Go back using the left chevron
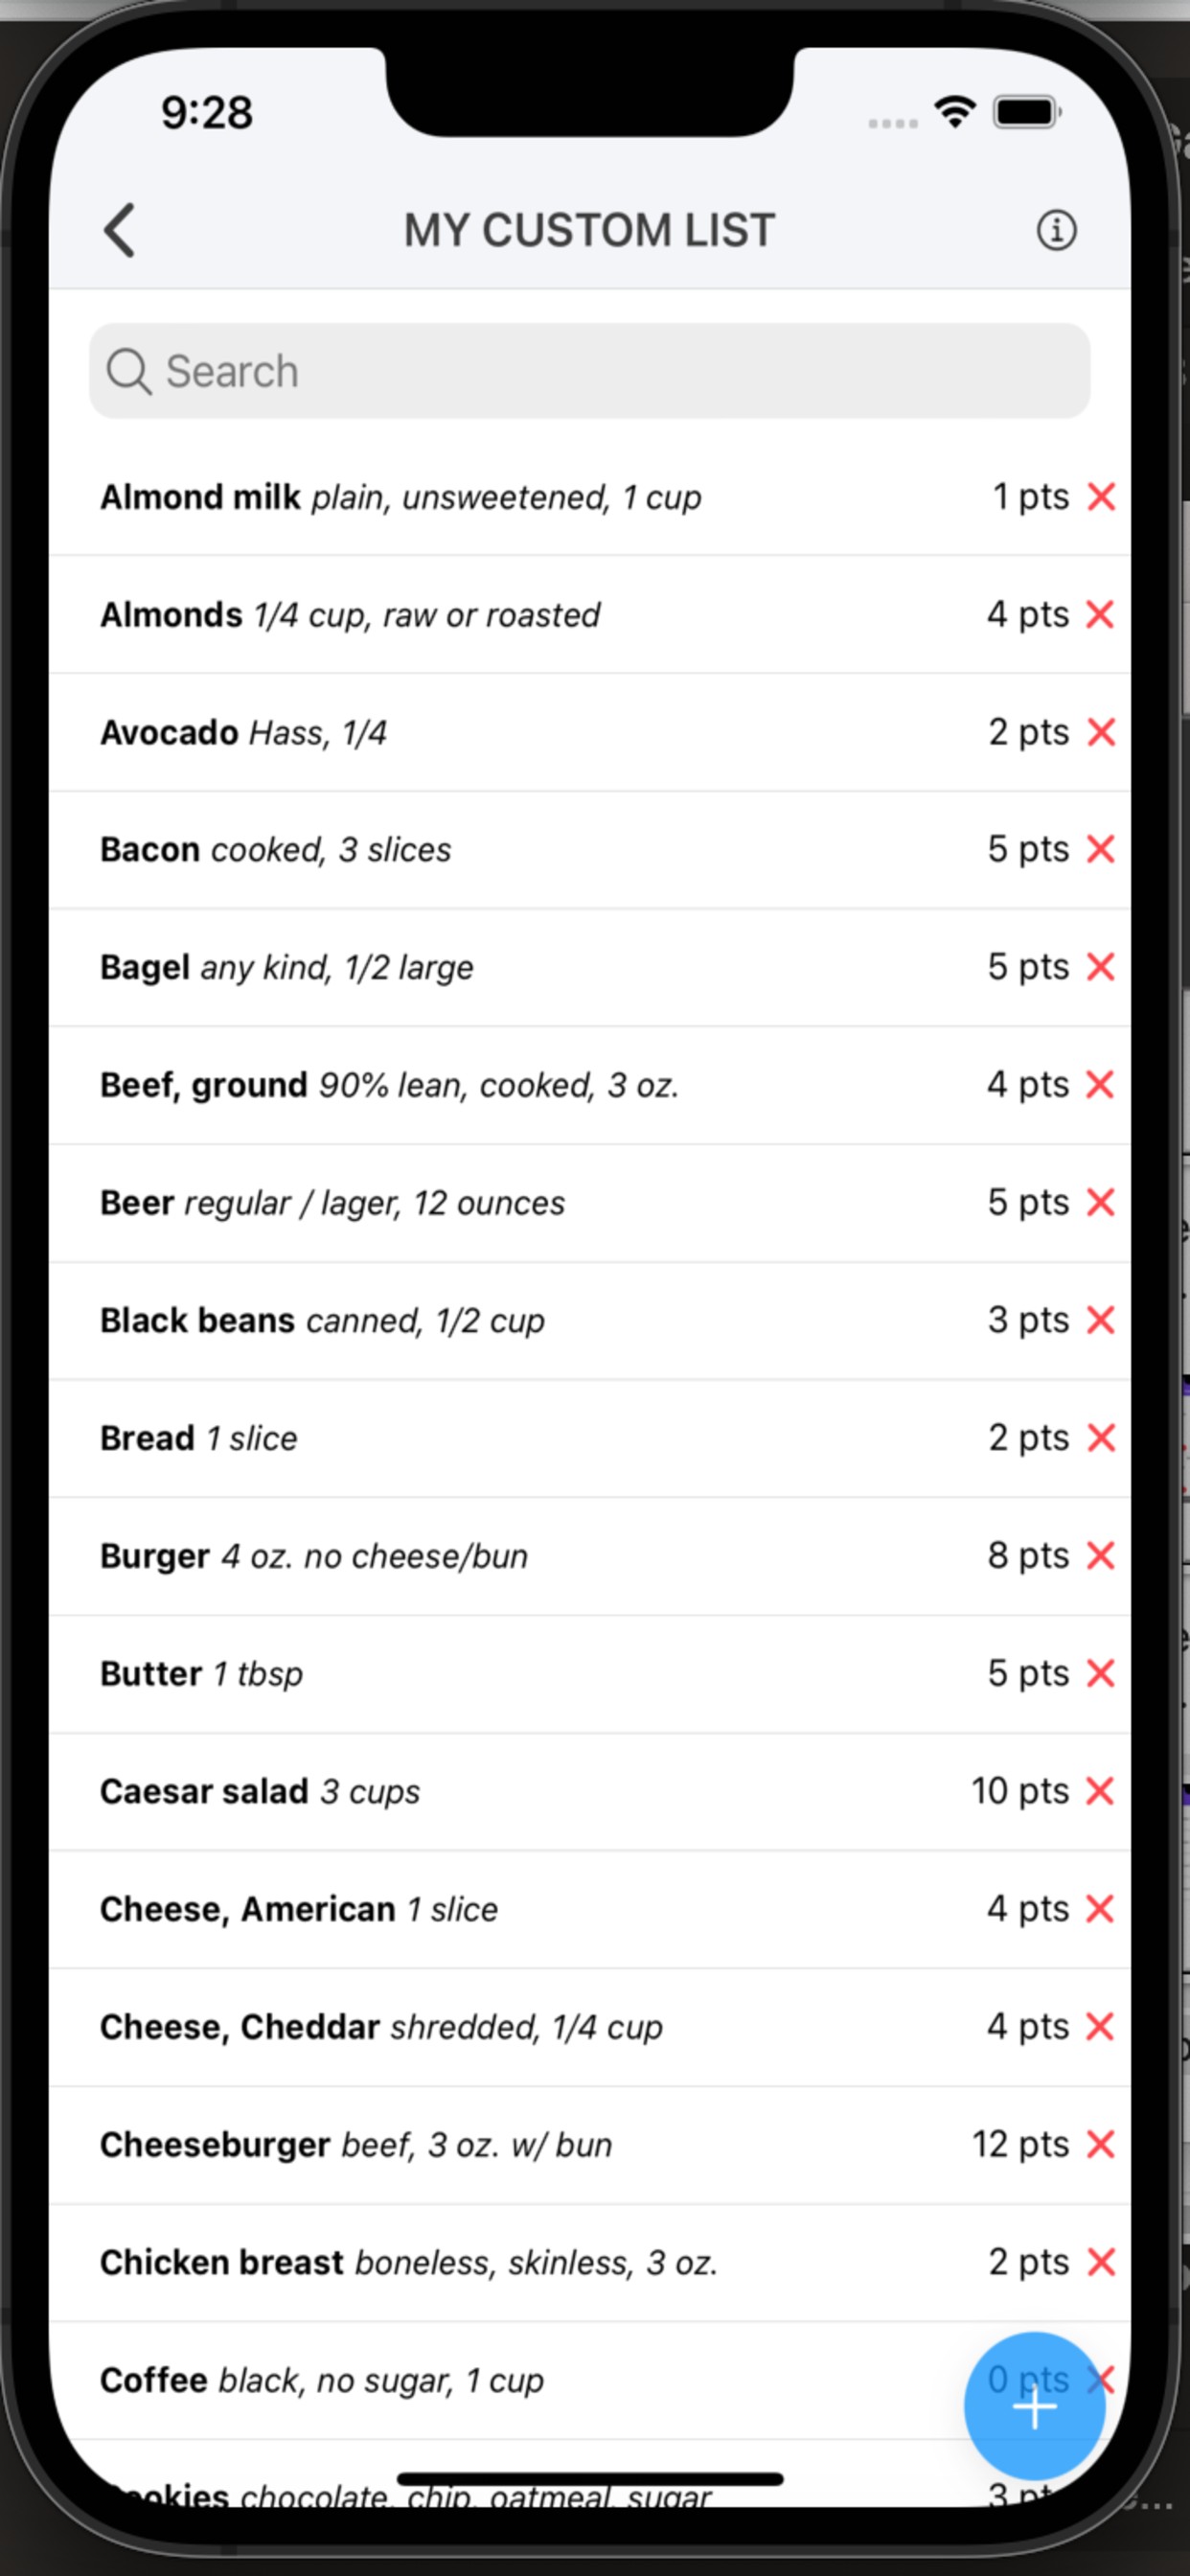 pos(120,230)
